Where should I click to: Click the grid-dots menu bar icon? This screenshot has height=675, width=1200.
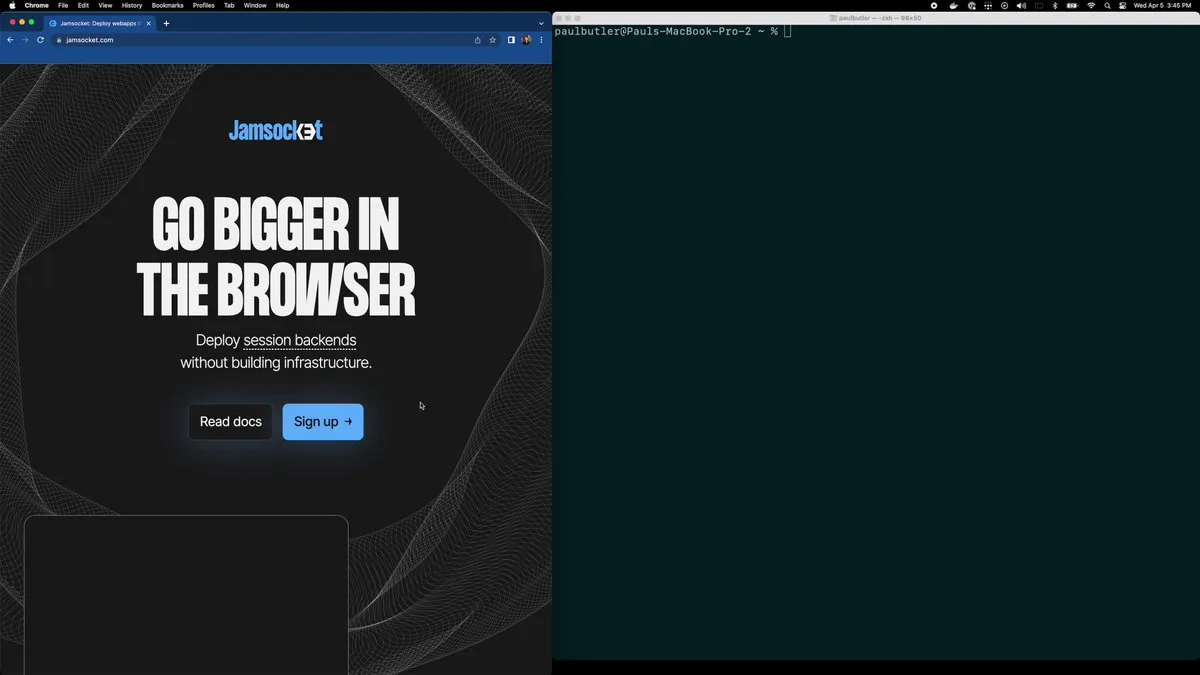pos(988,5)
